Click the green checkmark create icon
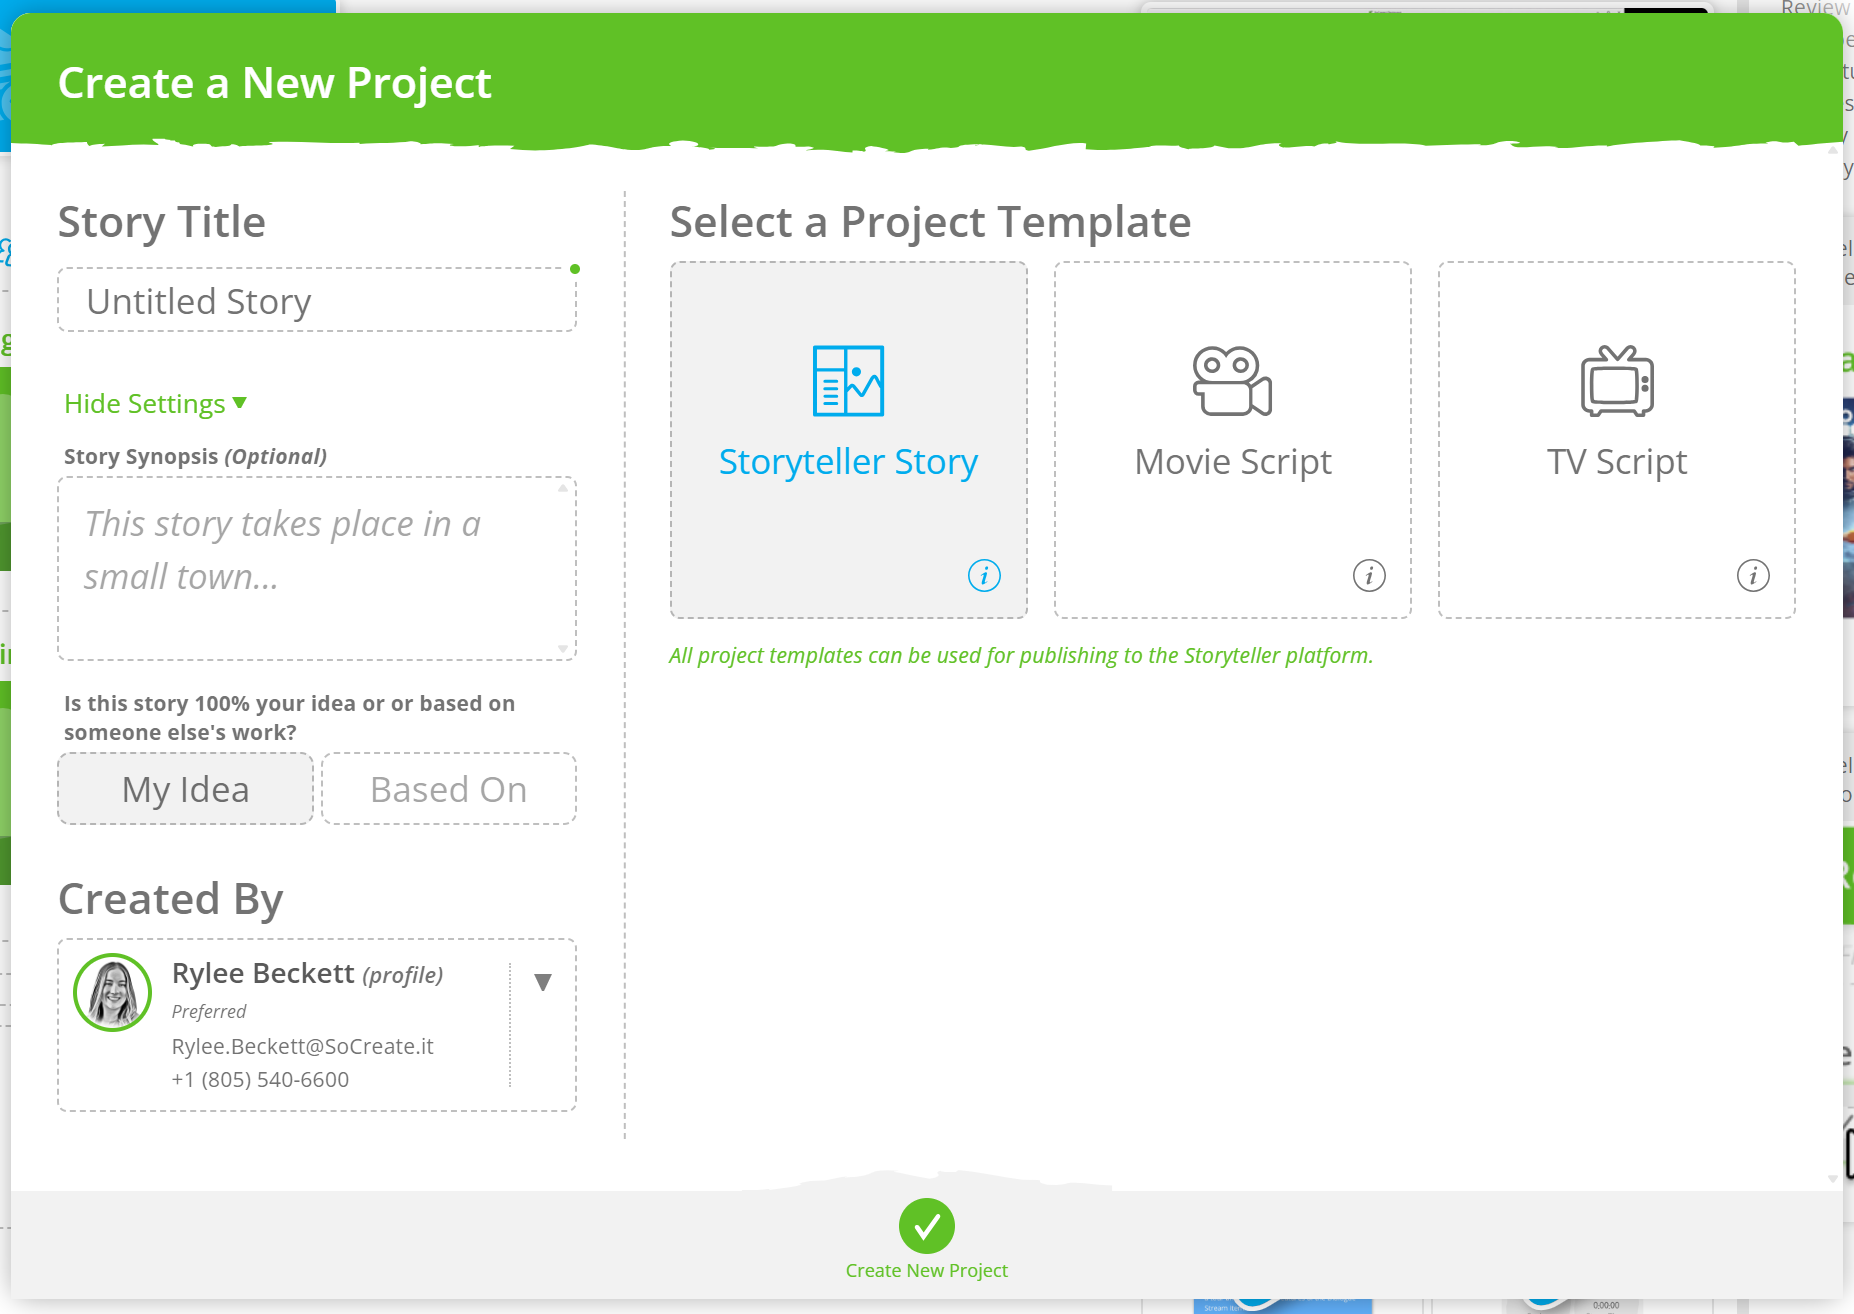 (x=927, y=1226)
